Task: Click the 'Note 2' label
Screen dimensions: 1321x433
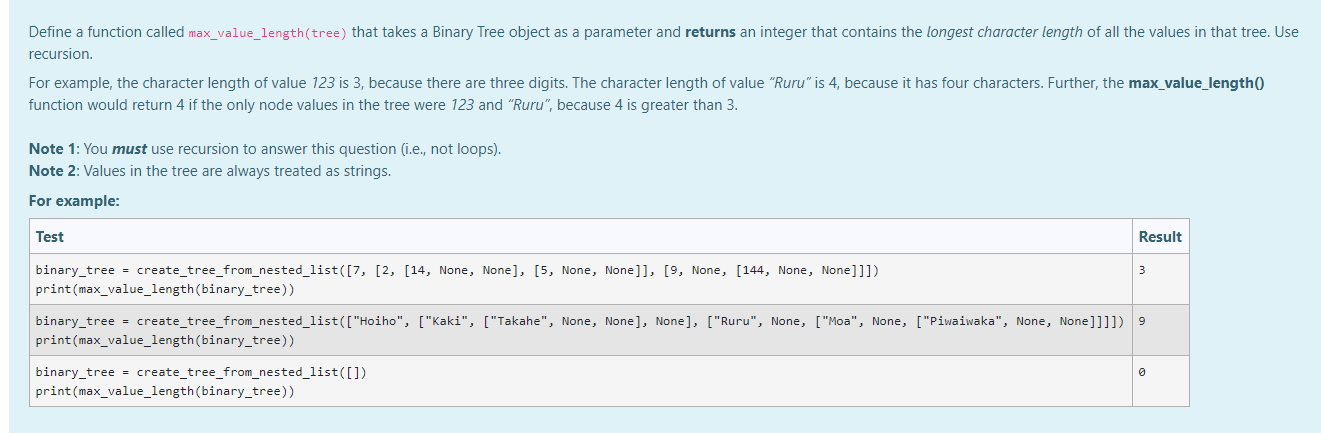Action: (53, 171)
